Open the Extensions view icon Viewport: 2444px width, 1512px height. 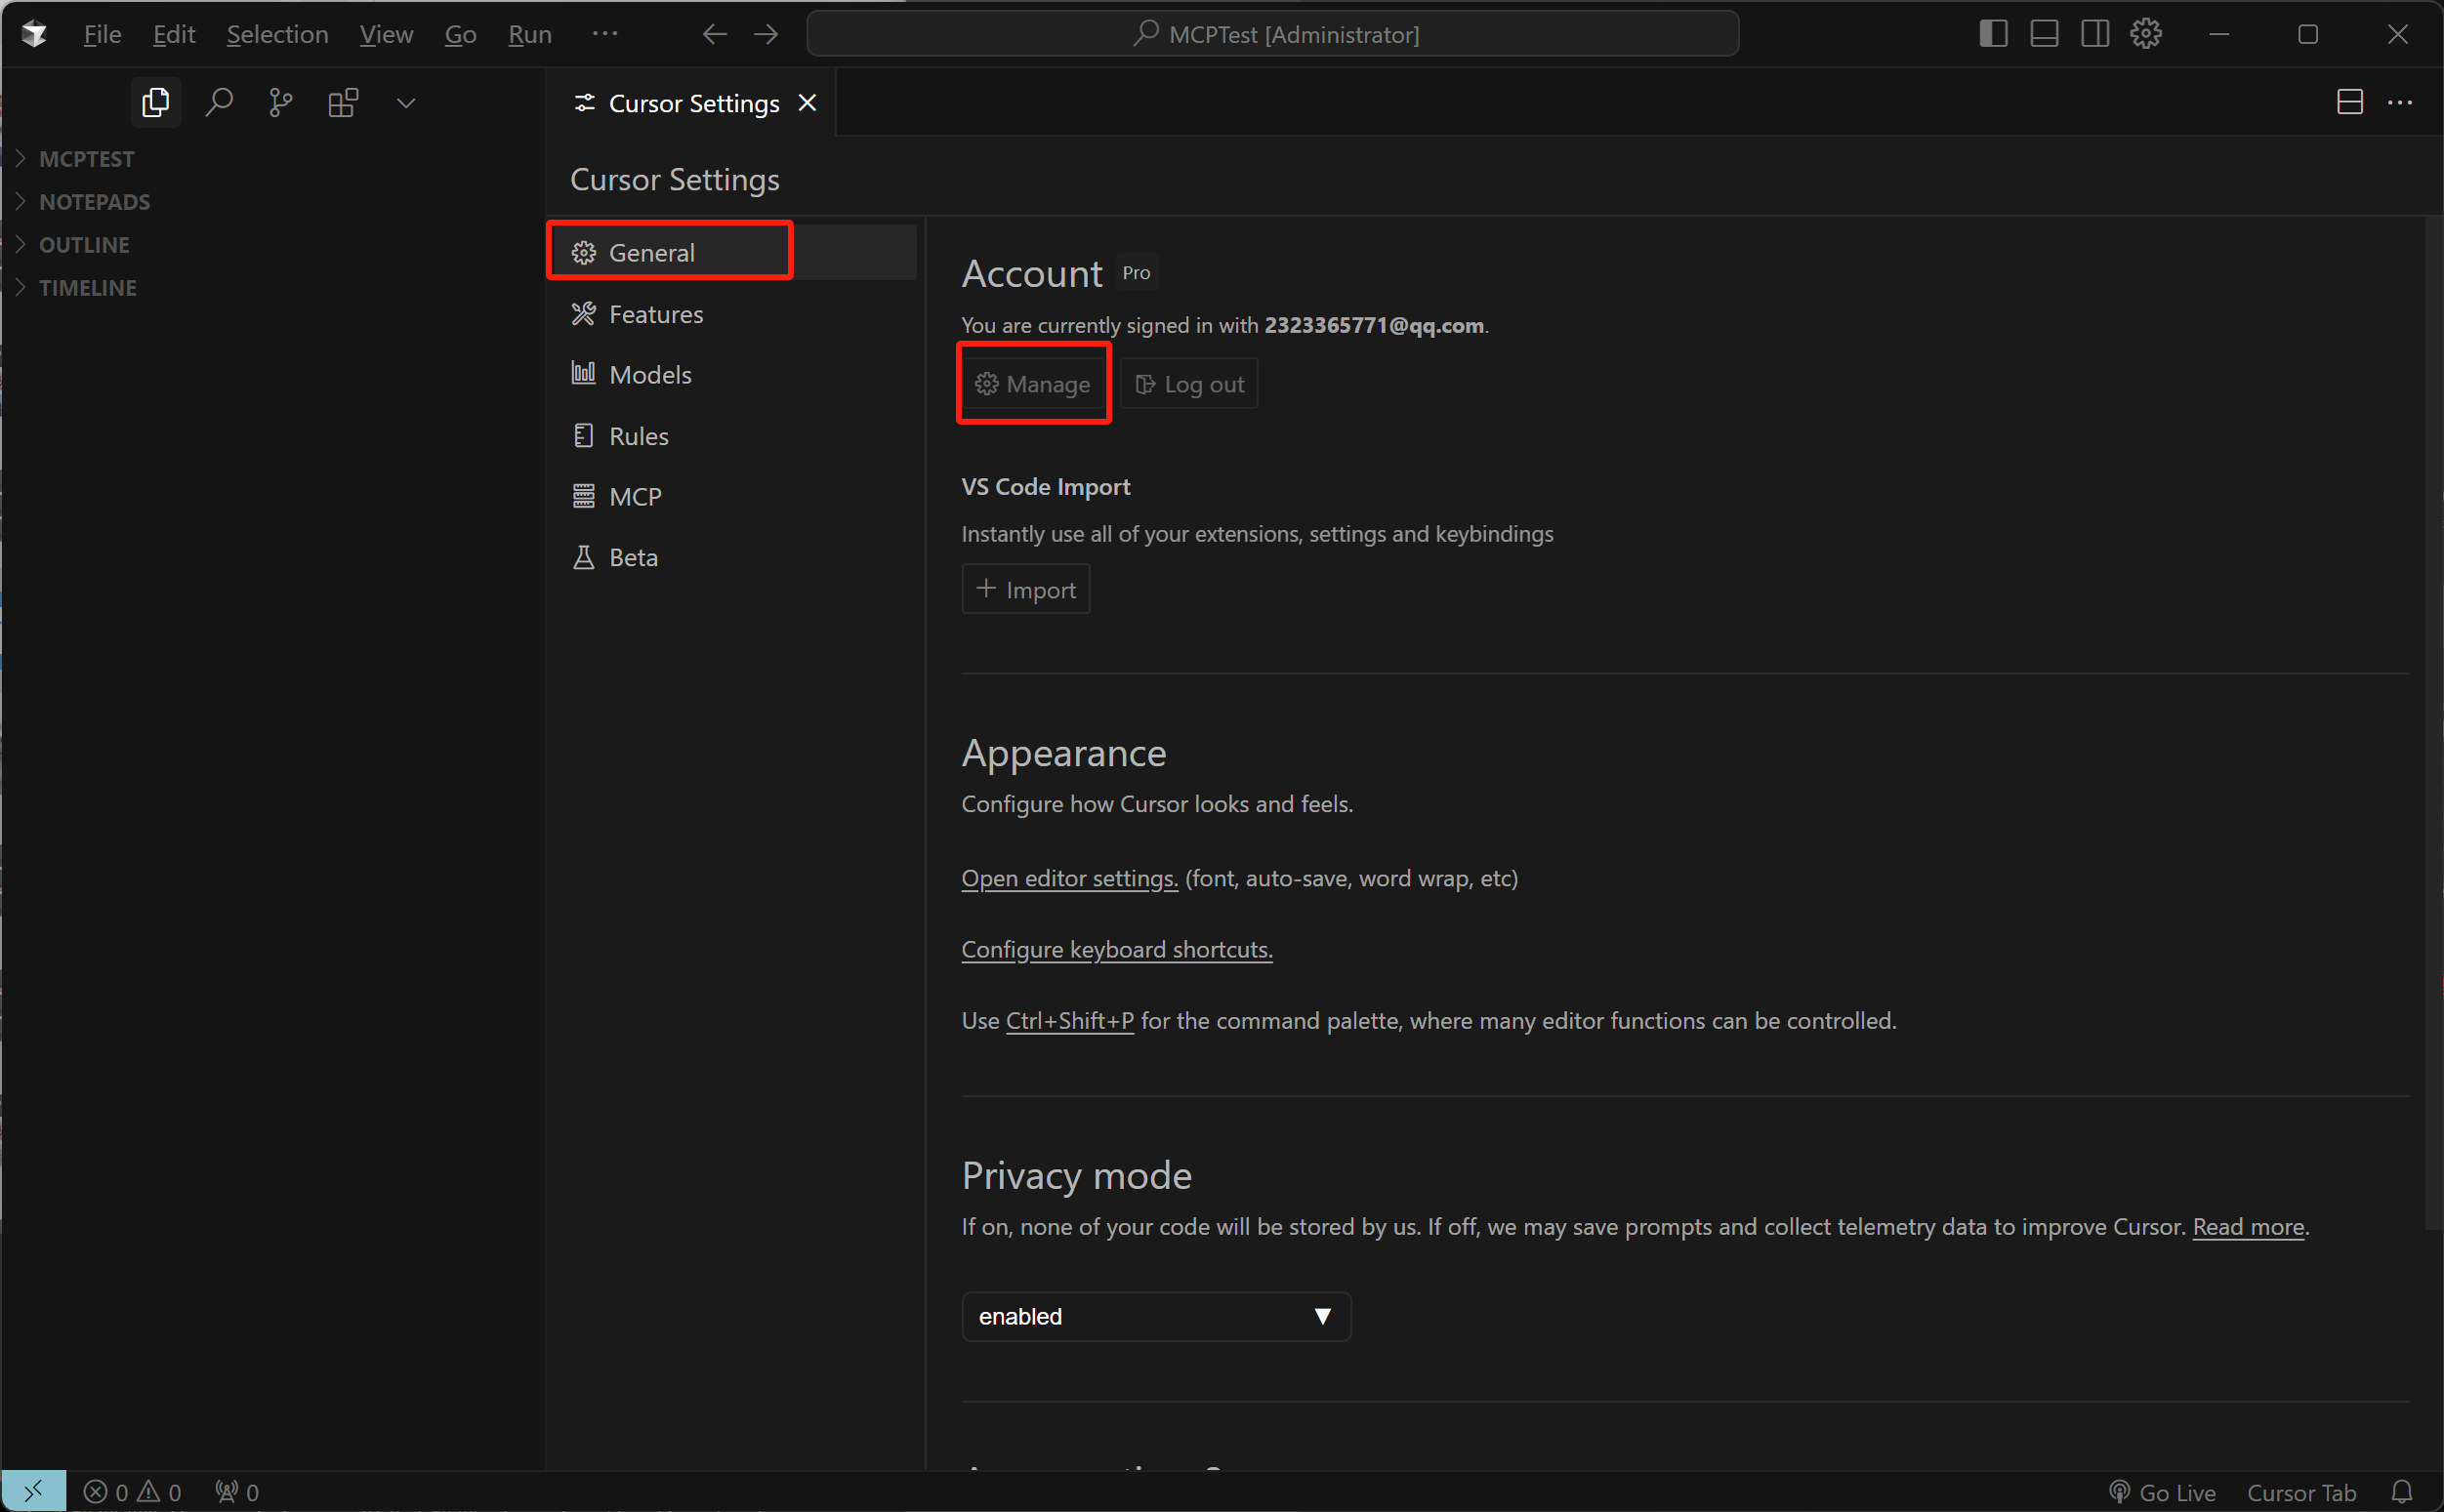(x=343, y=103)
